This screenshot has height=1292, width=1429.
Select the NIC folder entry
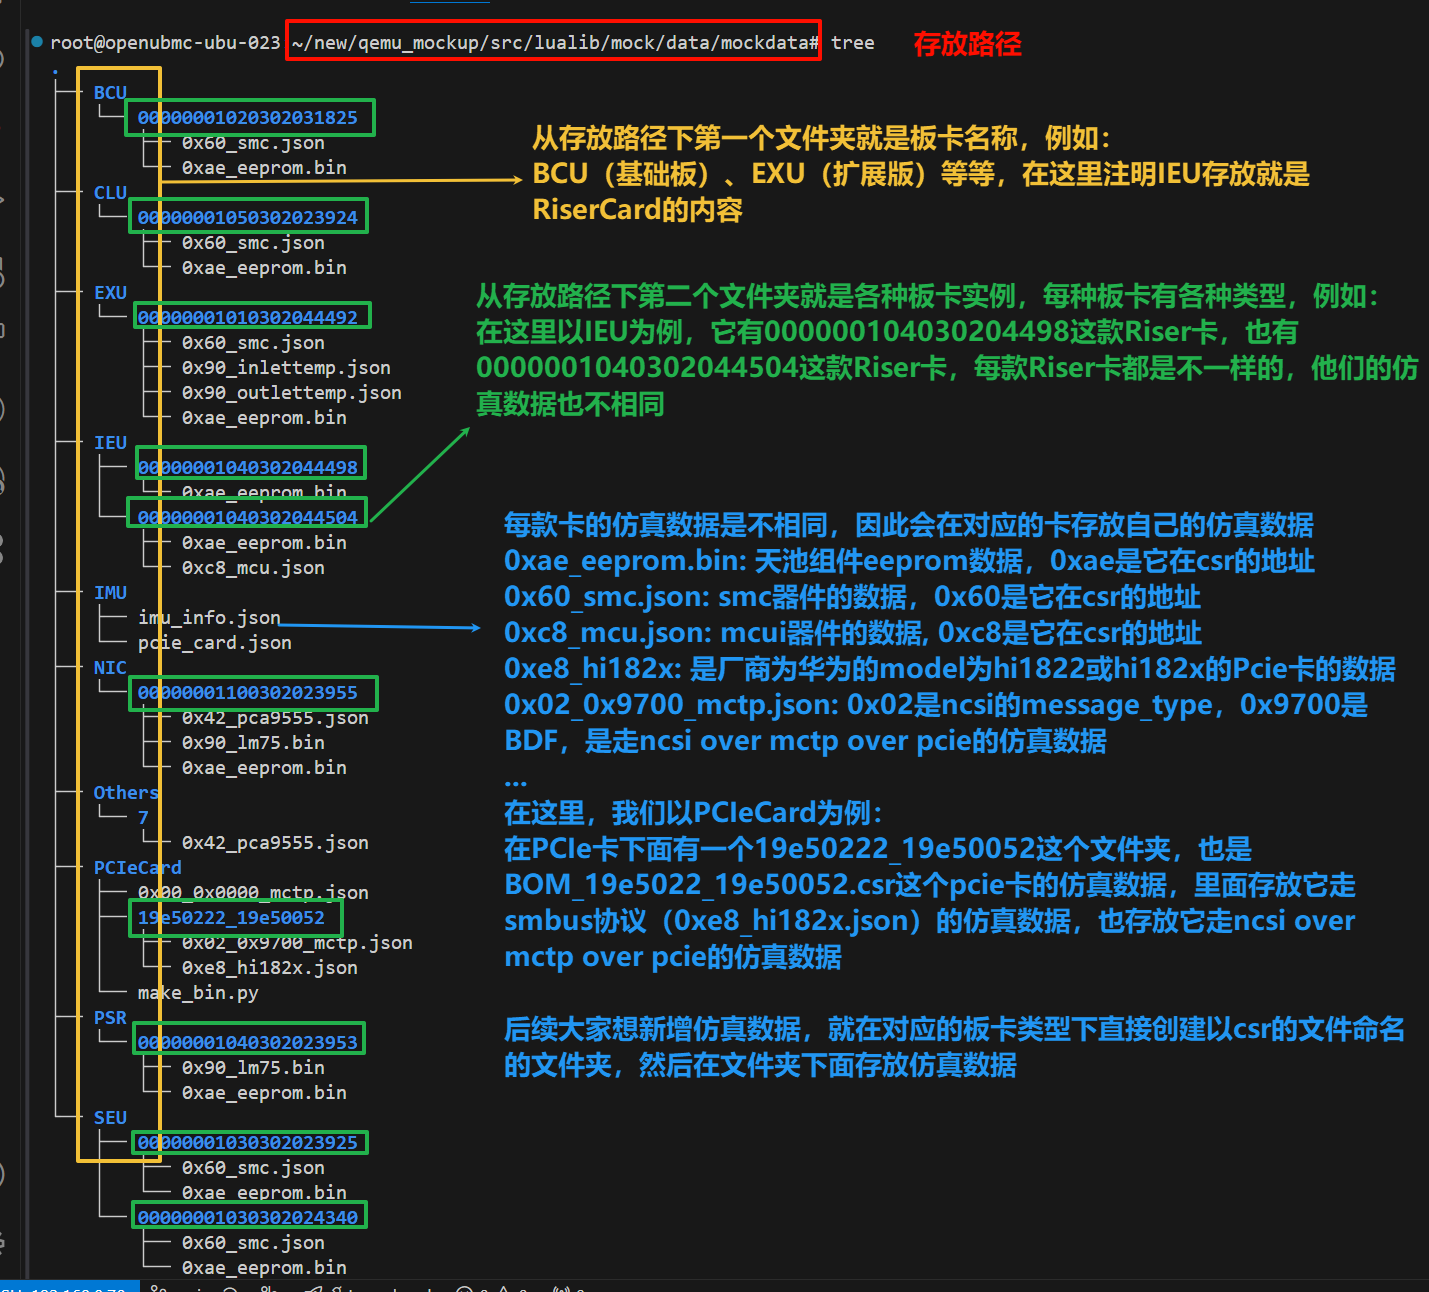[x=110, y=668]
